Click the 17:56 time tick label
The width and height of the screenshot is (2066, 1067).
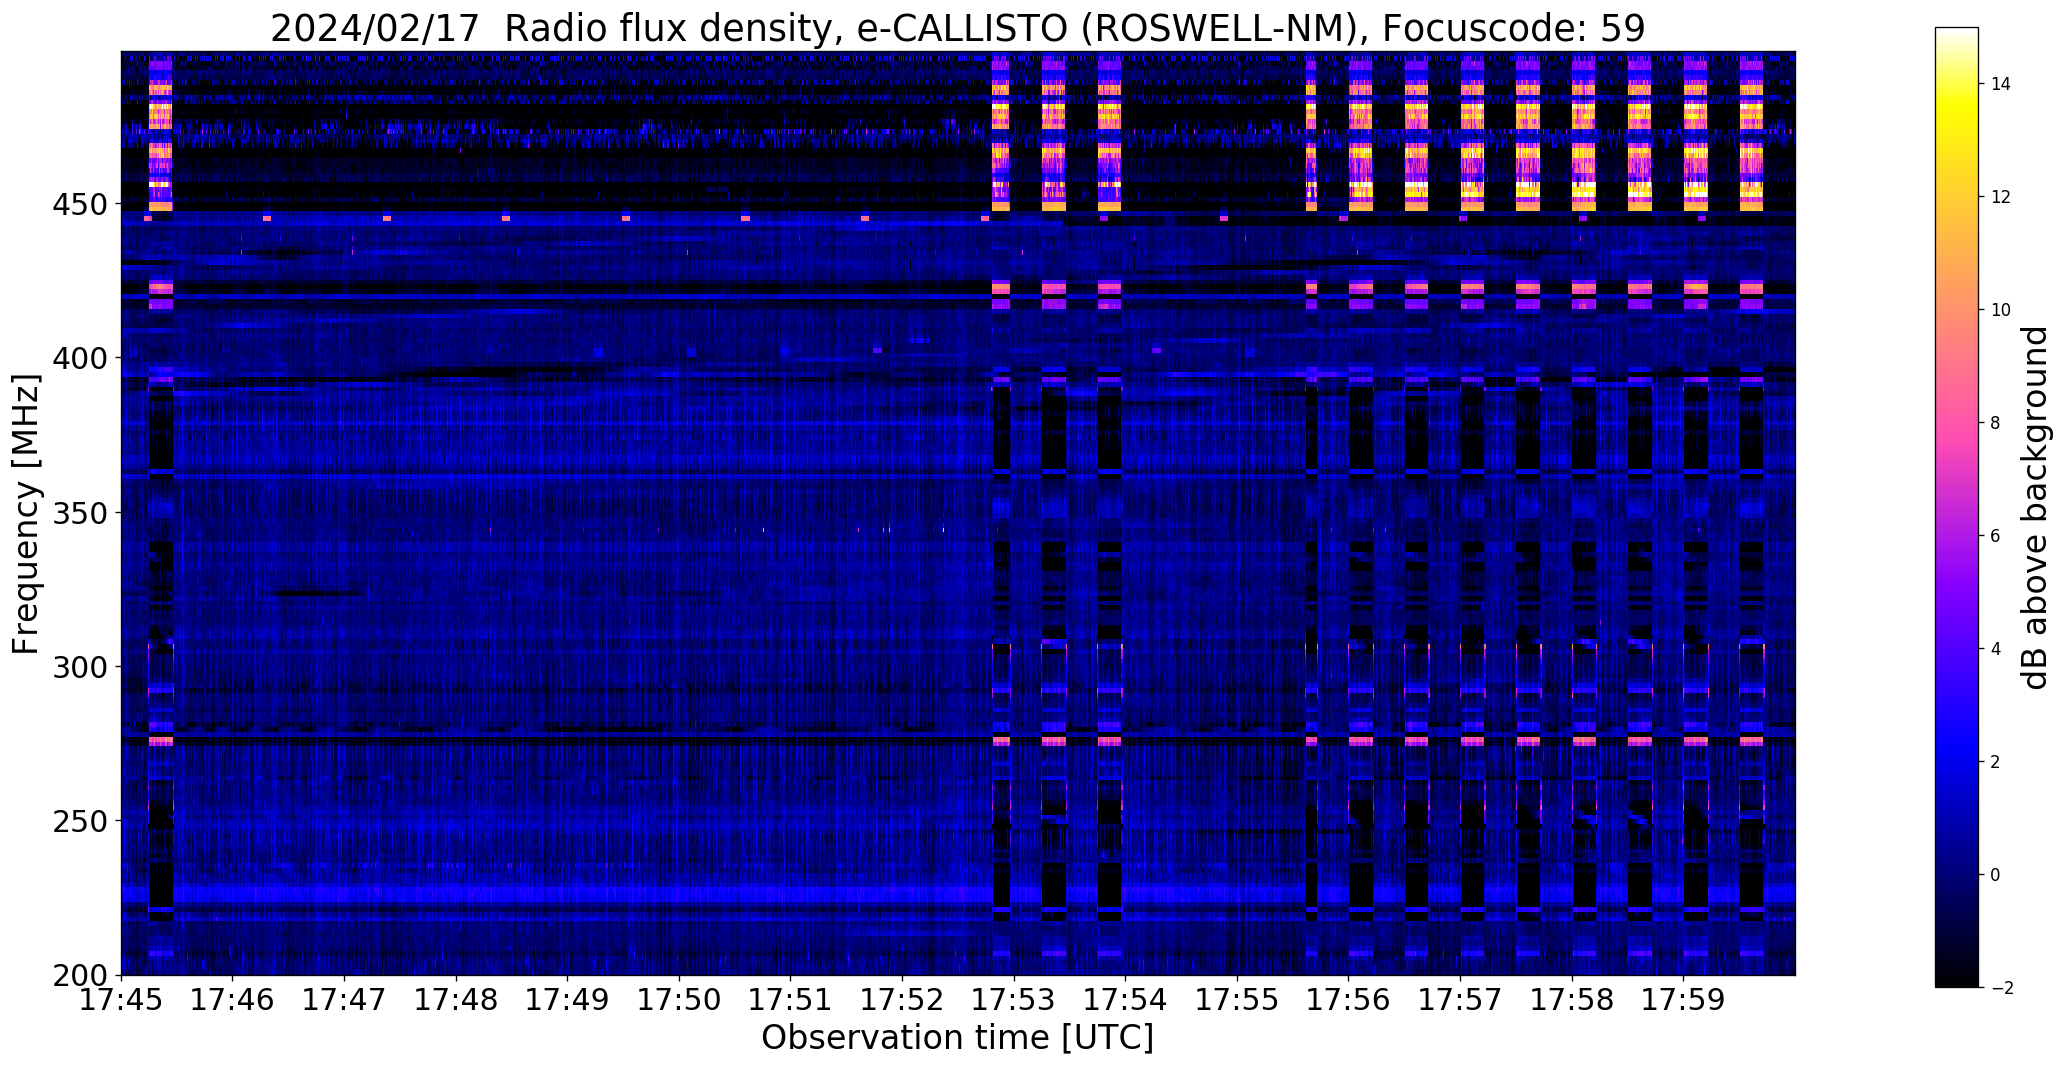(x=1349, y=1000)
